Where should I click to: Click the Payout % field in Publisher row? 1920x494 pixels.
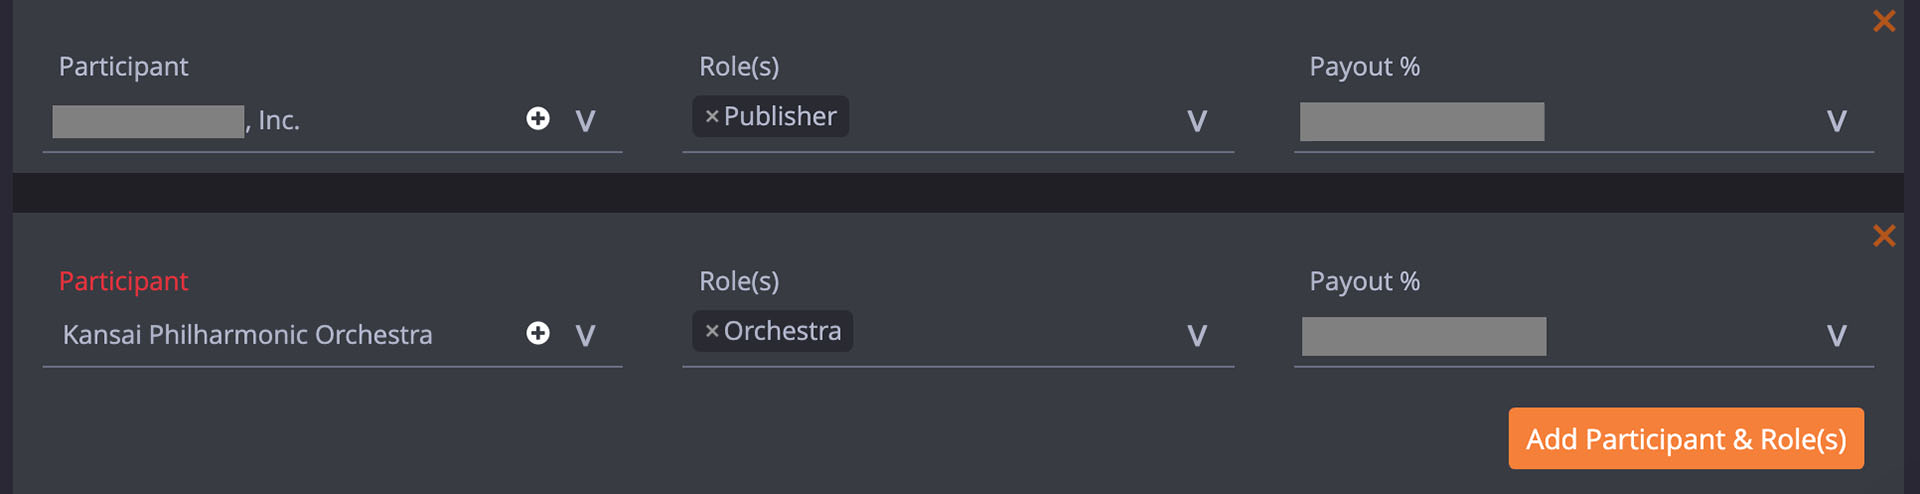point(1422,122)
